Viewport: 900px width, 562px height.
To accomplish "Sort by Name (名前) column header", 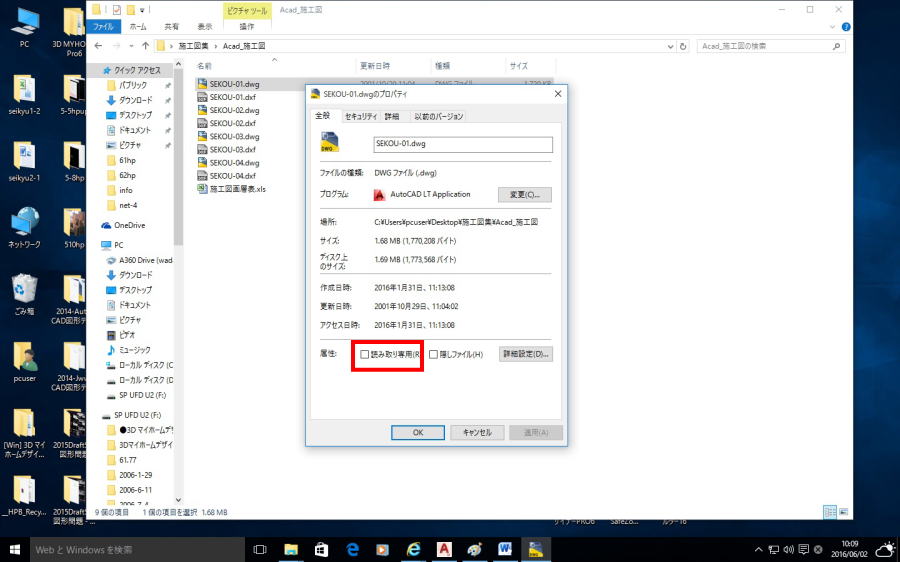I will (205, 66).
